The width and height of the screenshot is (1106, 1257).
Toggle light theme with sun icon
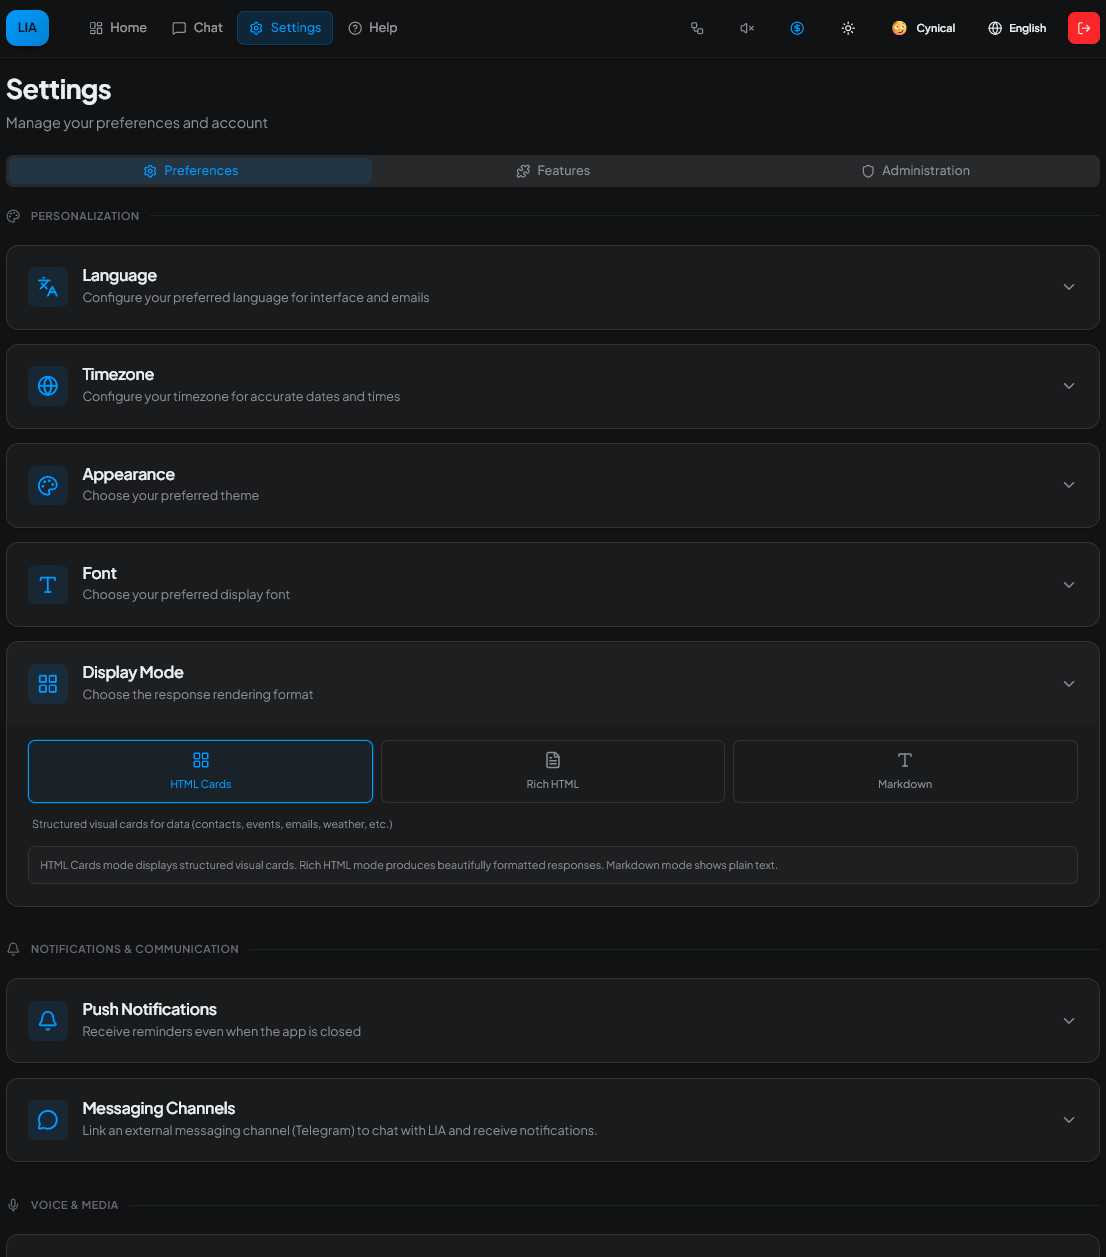848,28
